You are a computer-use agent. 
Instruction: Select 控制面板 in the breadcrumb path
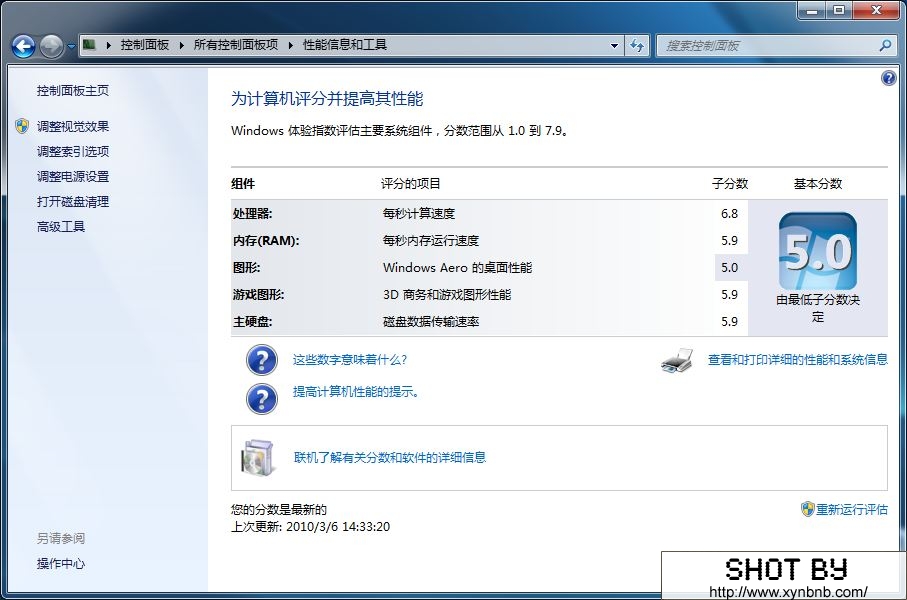[x=145, y=45]
